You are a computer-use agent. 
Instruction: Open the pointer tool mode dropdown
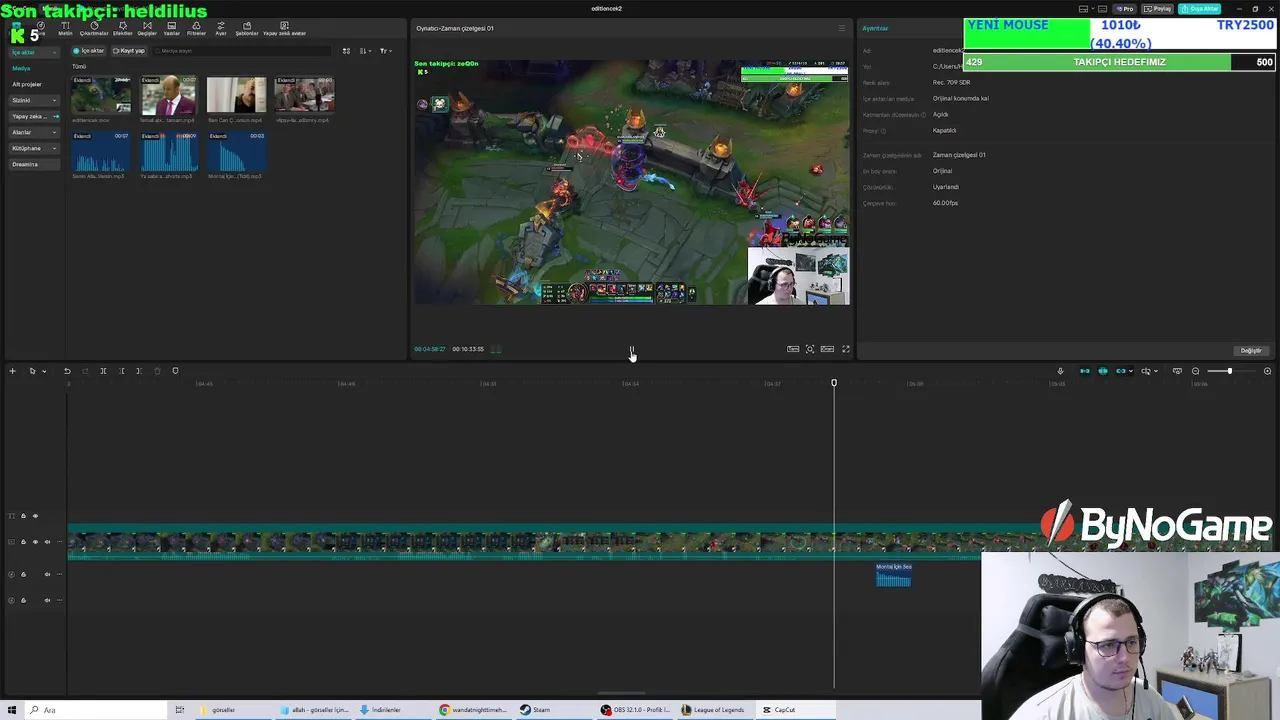44,371
